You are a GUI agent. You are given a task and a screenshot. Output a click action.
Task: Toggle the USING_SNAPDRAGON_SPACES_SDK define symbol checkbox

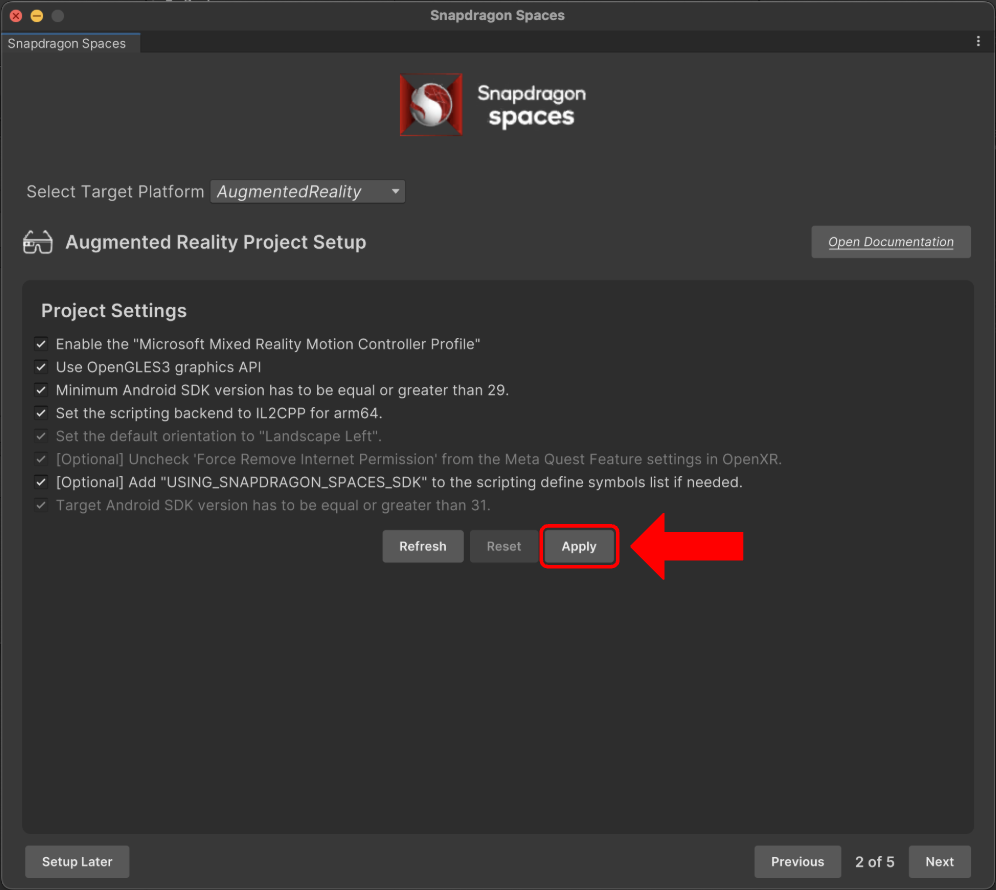(41, 482)
